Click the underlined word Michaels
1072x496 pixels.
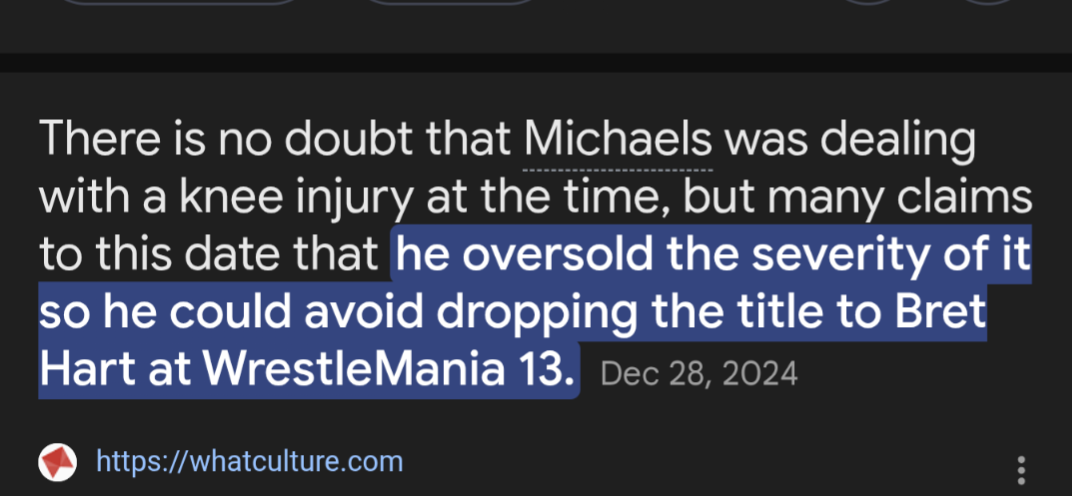click(618, 140)
